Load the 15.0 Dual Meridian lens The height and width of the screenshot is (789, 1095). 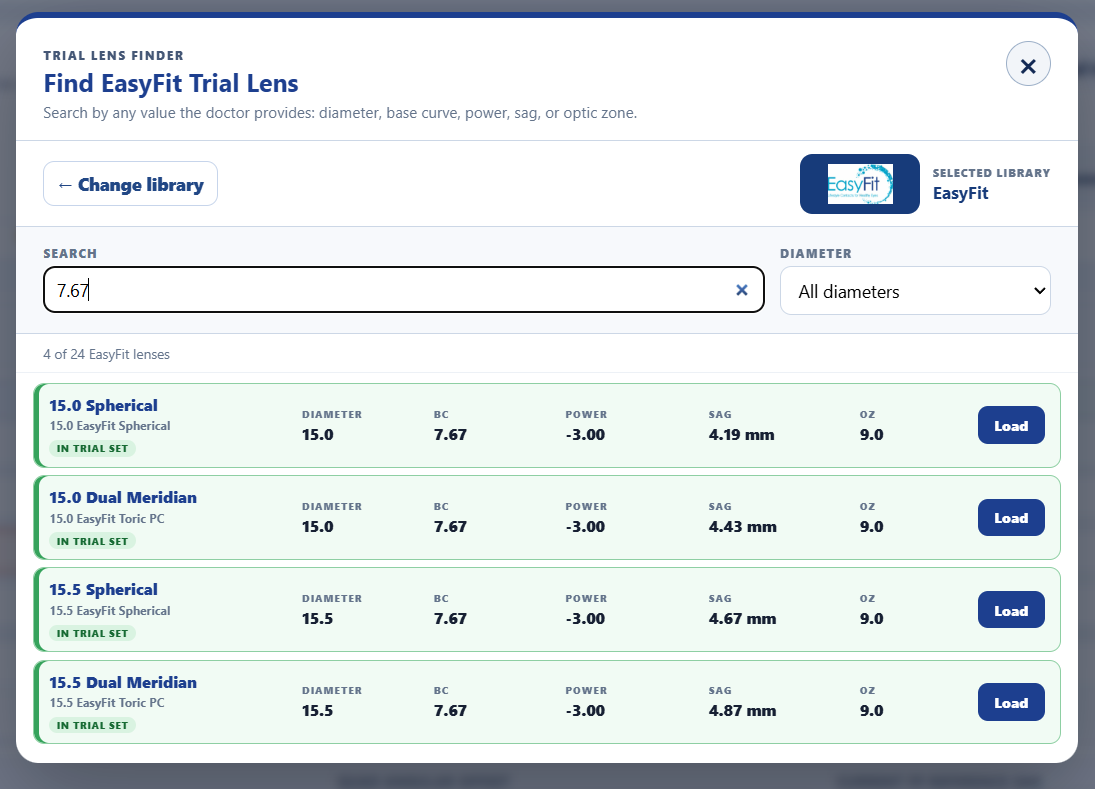1011,518
